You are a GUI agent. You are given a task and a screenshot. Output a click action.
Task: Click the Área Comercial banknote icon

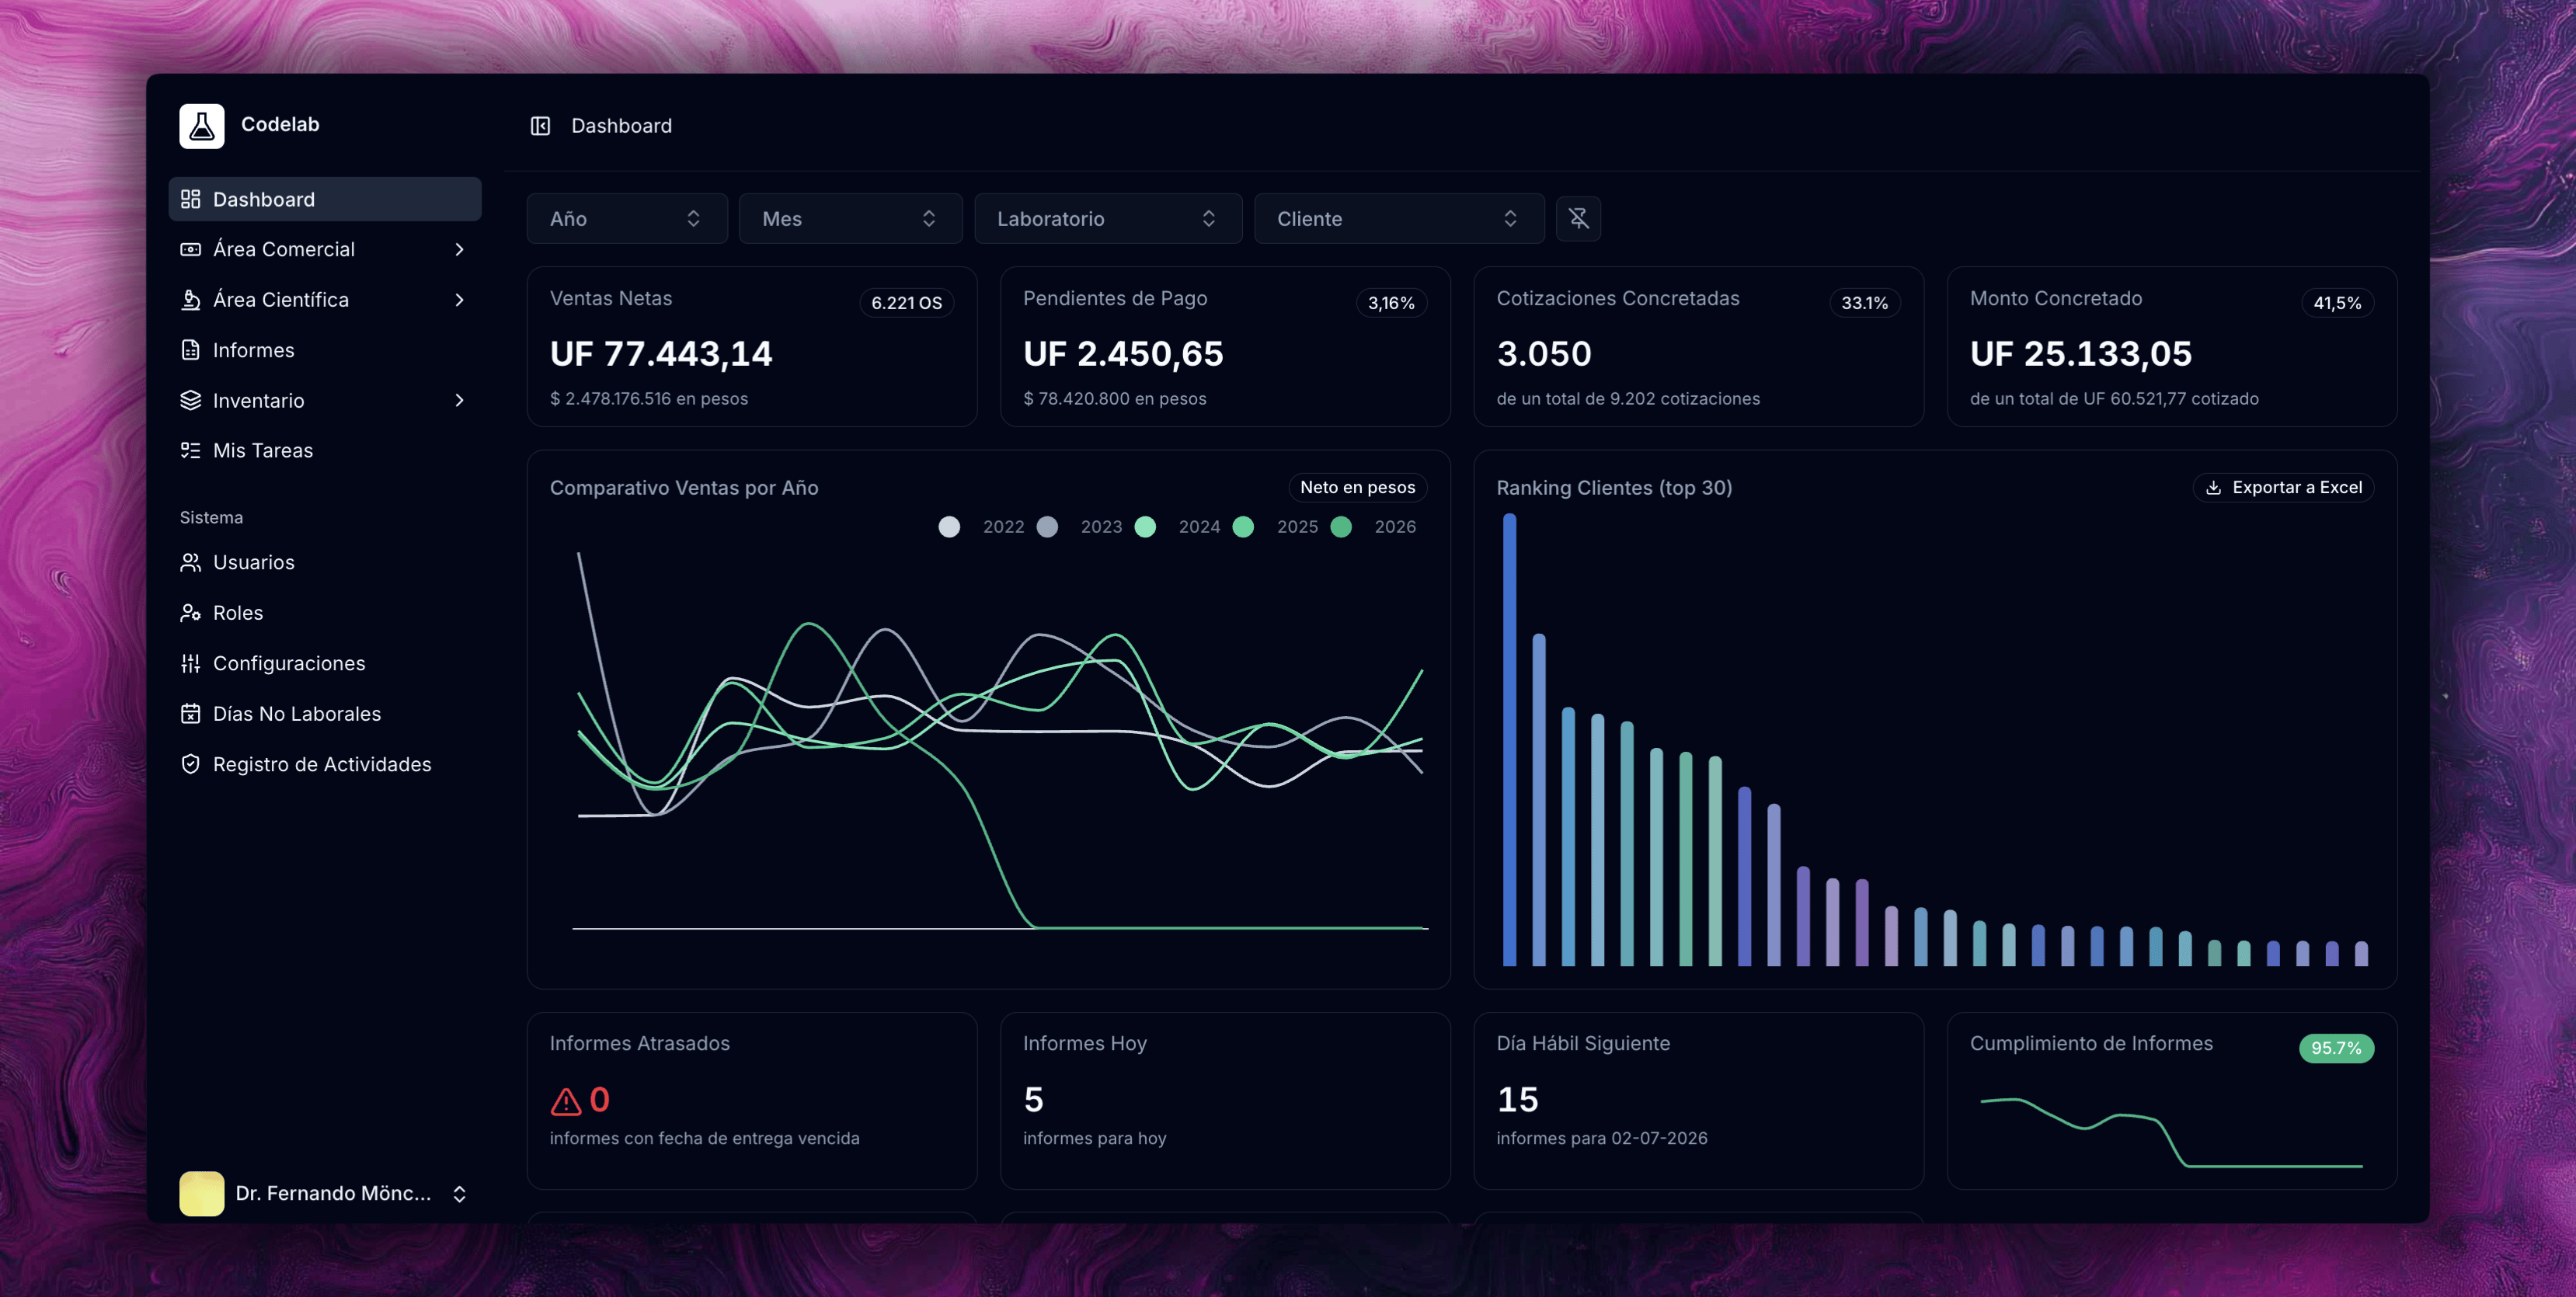[190, 249]
